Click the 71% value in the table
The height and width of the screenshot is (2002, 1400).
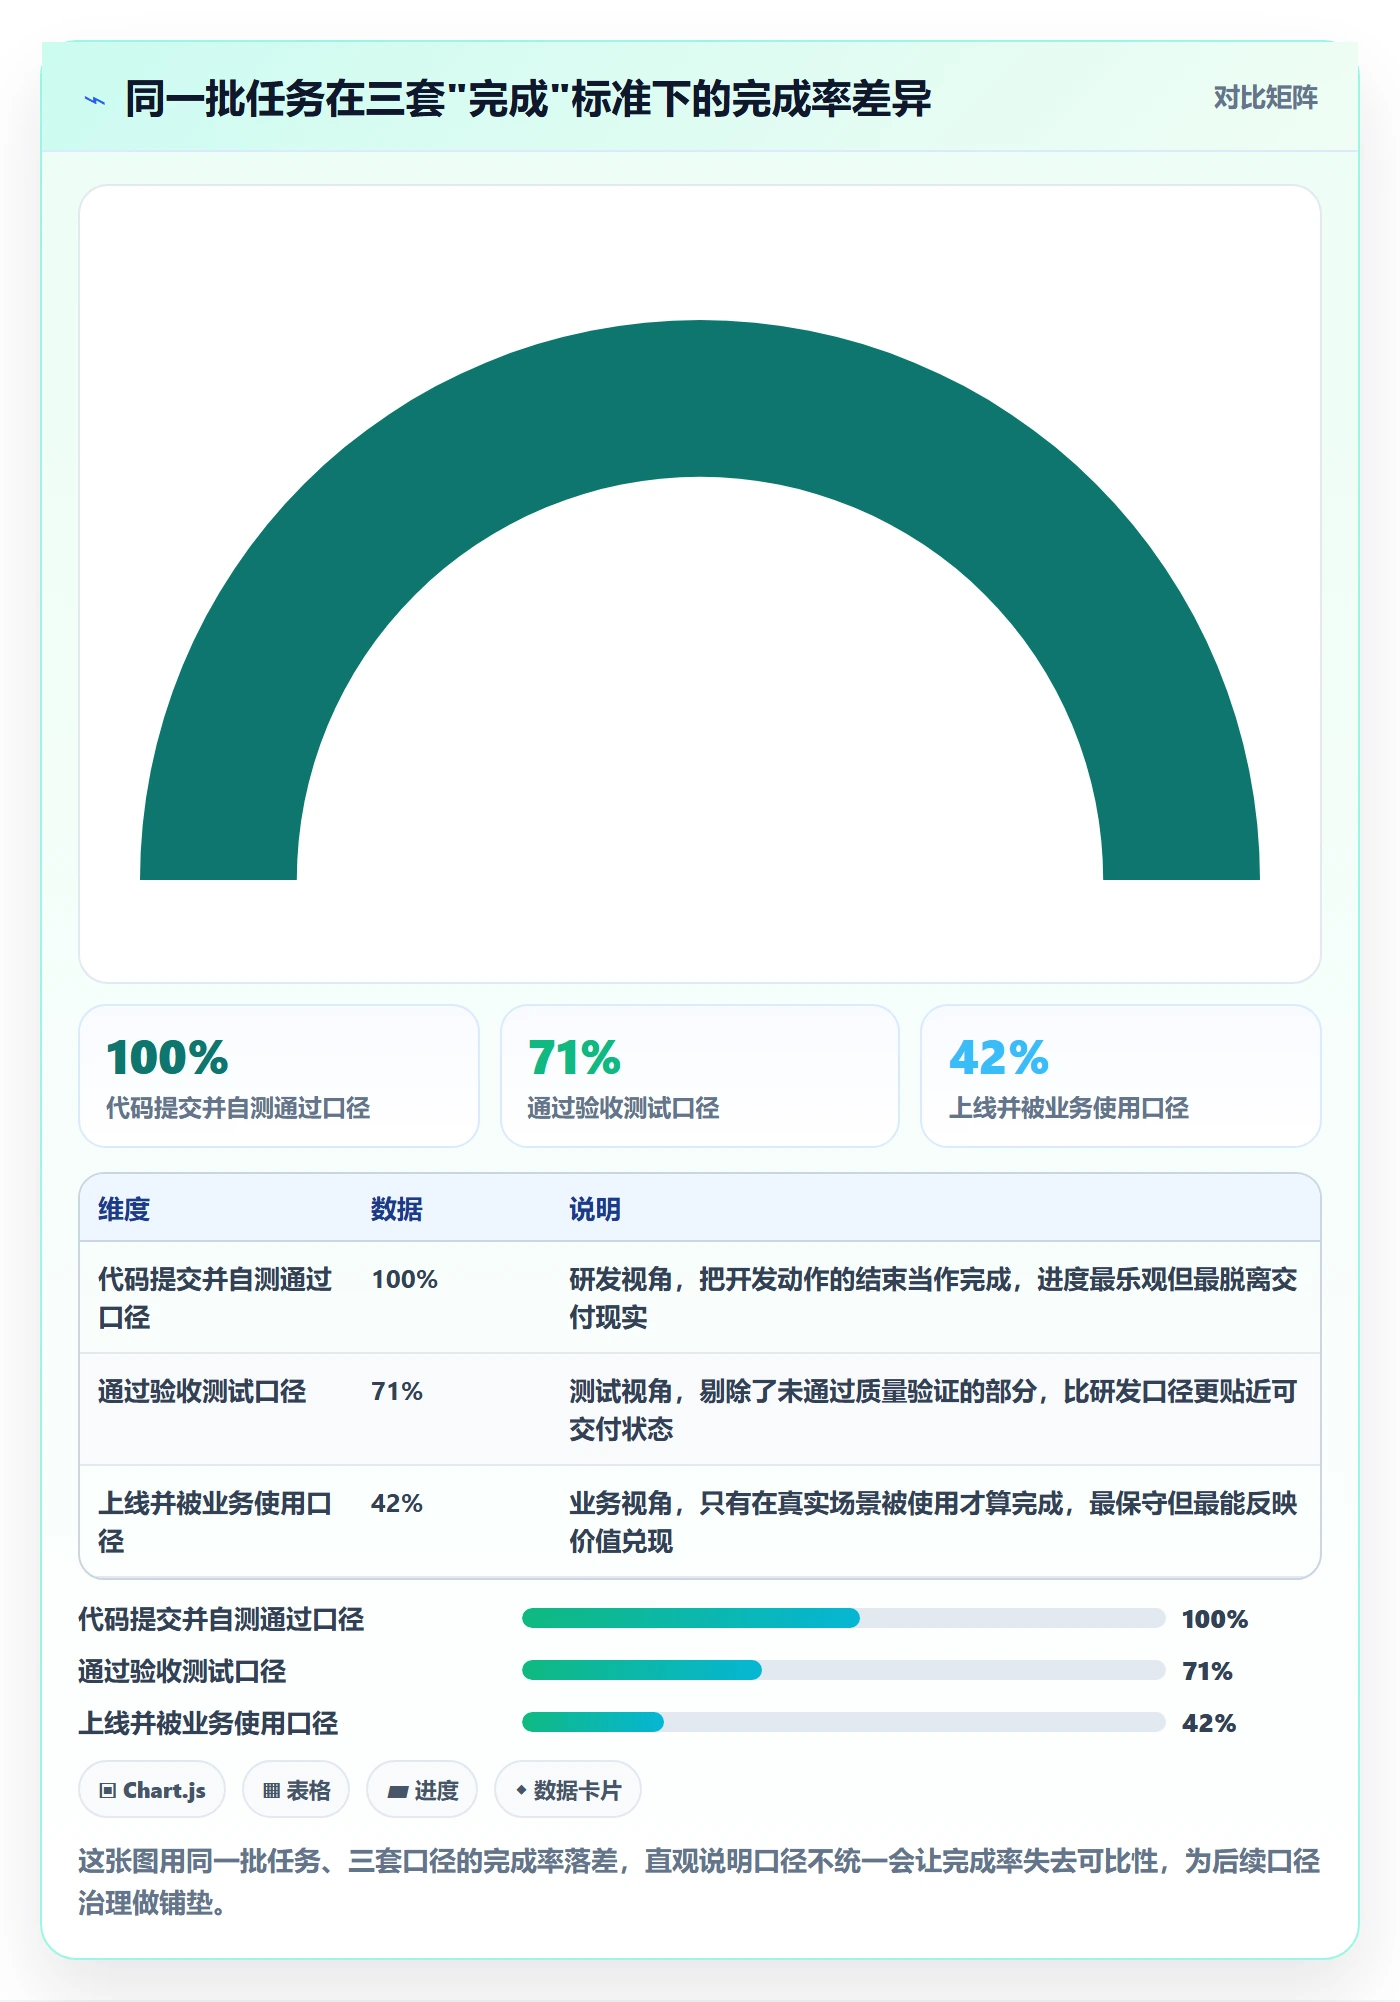(x=397, y=1391)
